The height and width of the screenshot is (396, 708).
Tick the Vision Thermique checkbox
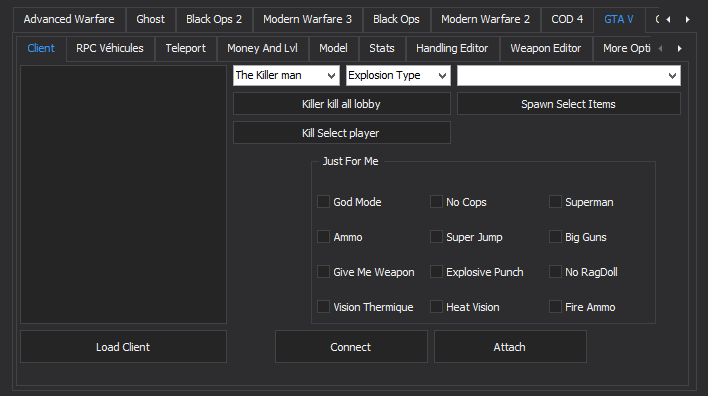323,307
